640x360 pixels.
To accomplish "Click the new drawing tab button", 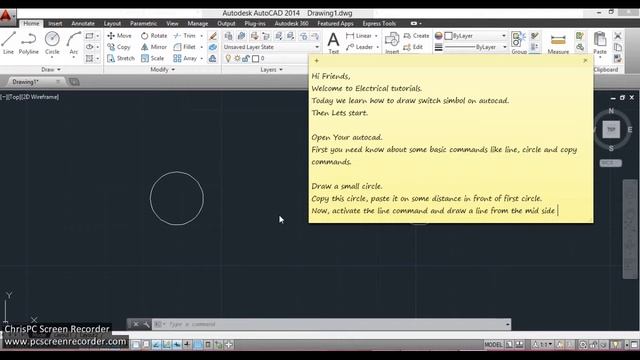I will click(x=74, y=82).
